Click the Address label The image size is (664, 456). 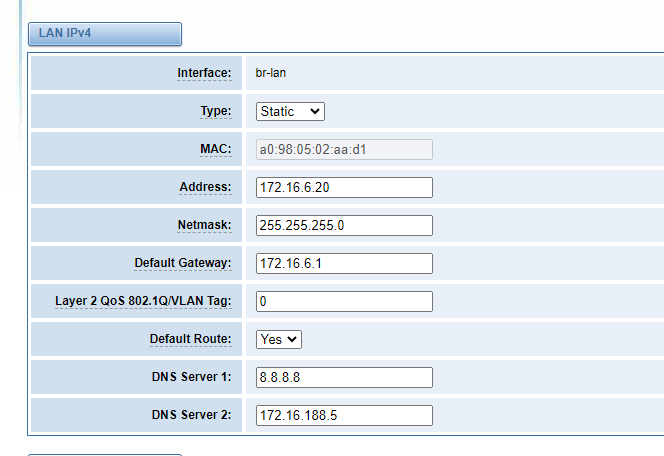coord(205,187)
